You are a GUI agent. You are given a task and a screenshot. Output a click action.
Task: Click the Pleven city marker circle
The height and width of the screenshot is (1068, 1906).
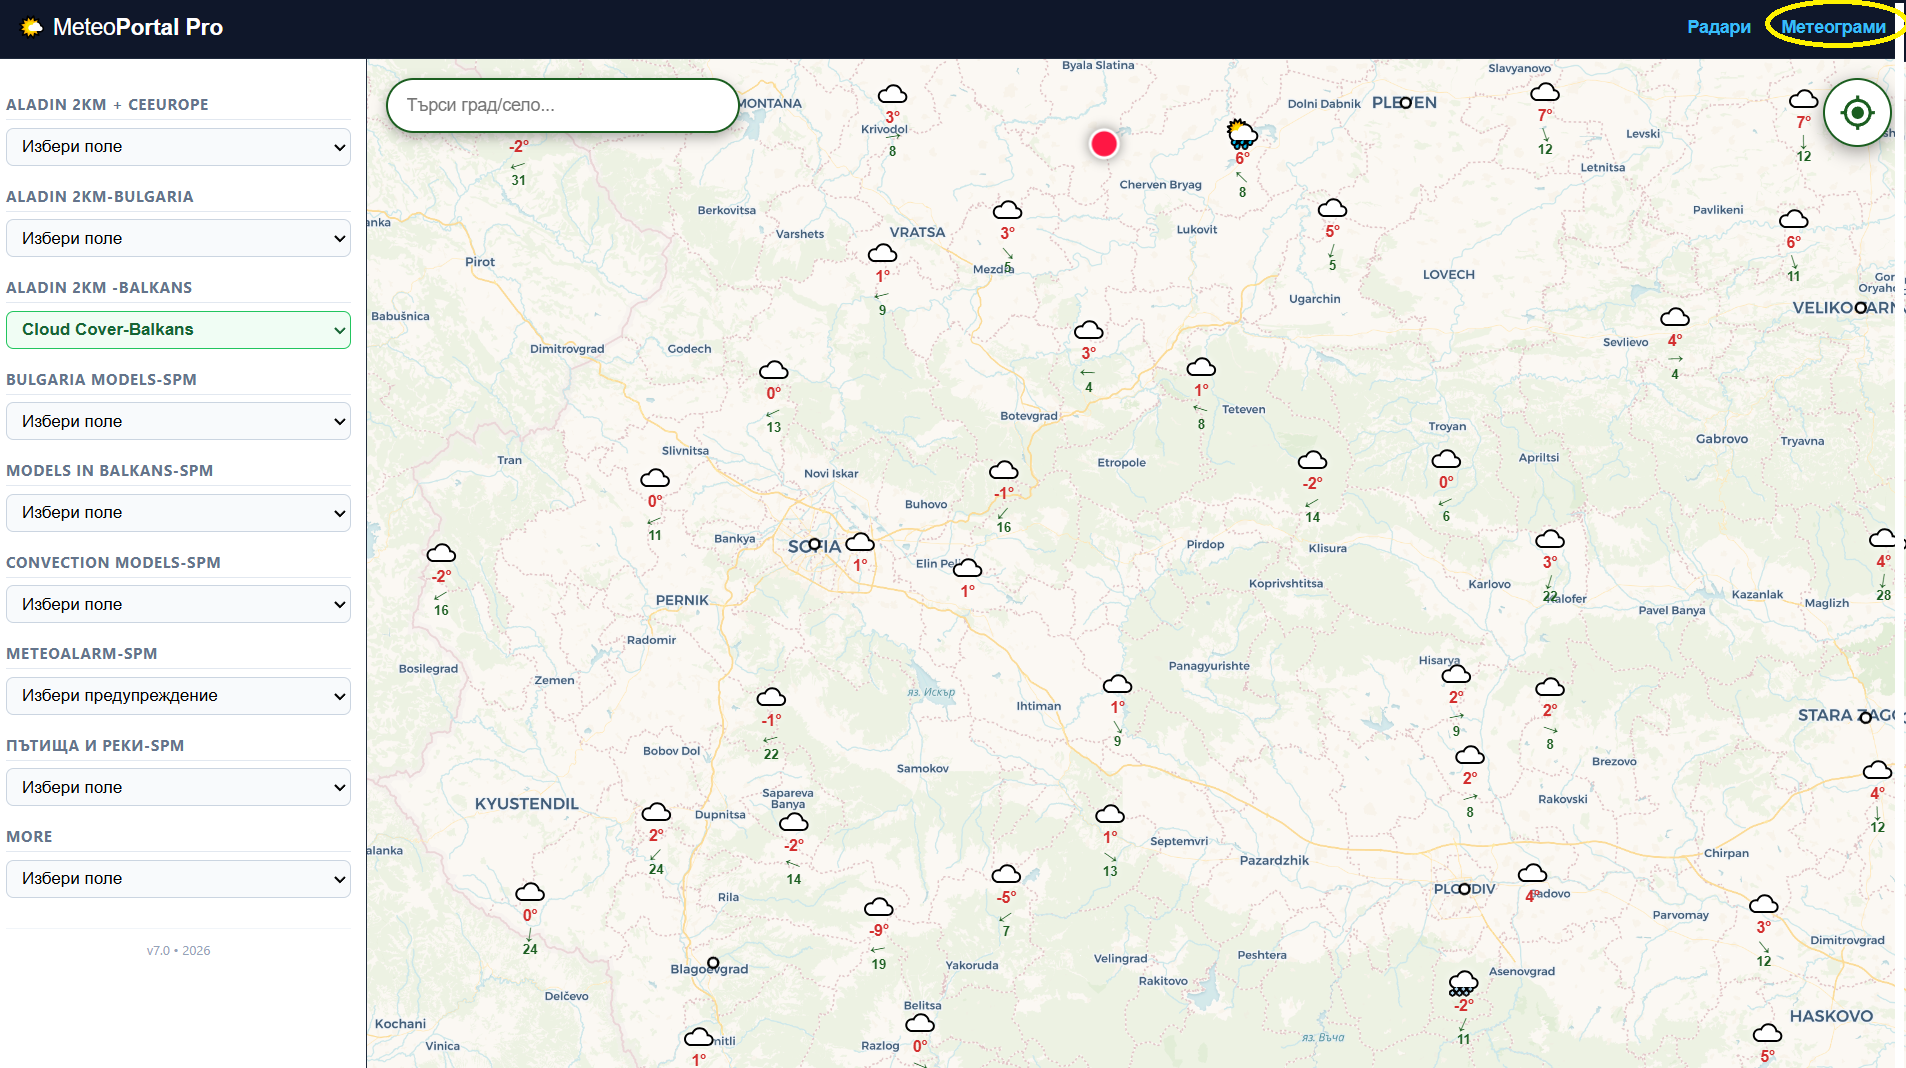coord(1405,103)
